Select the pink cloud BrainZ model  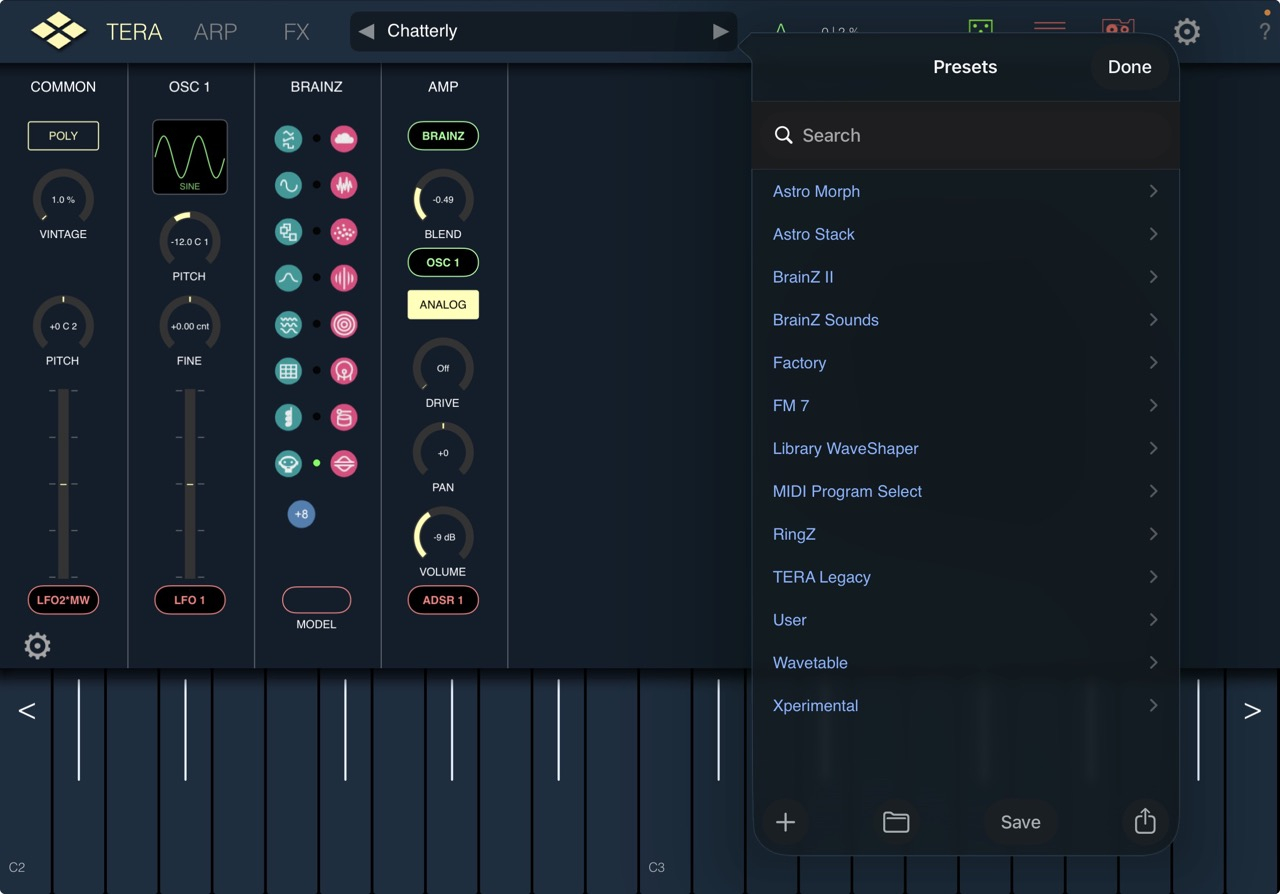click(344, 139)
